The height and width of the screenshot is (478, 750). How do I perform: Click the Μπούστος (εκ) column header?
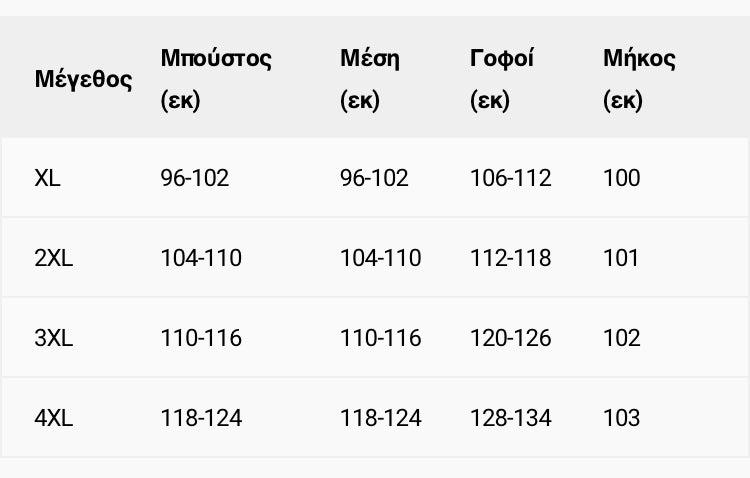coord(216,79)
